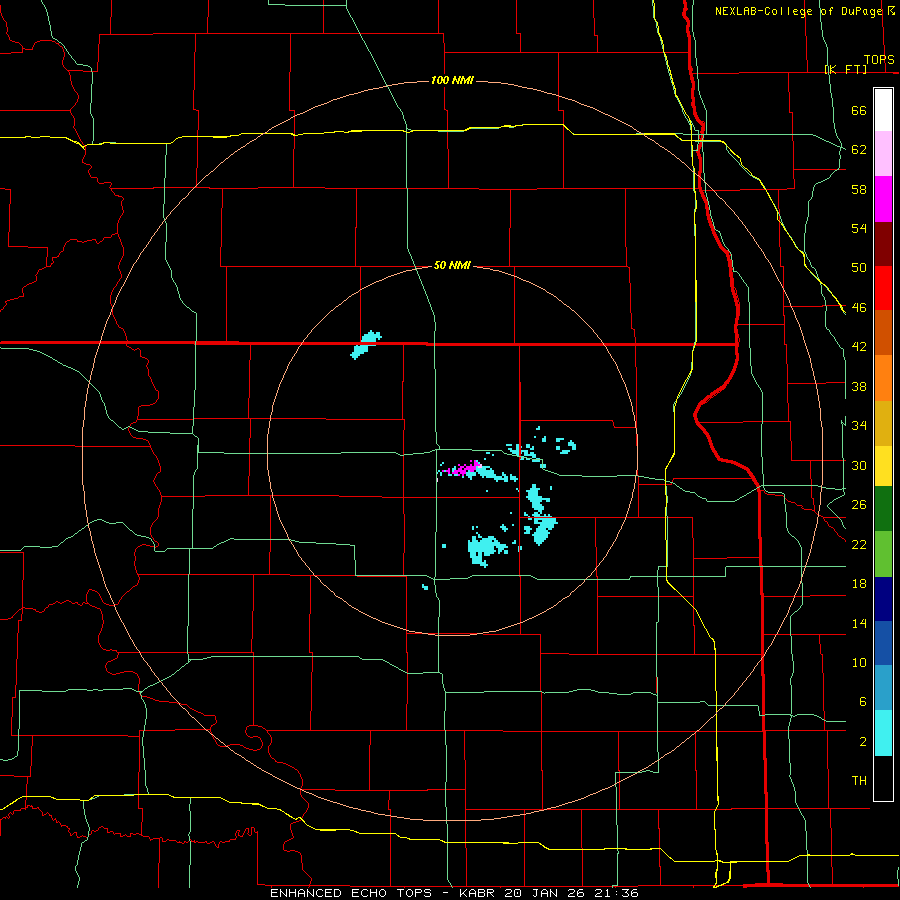This screenshot has width=900, height=900.
Task: Click the legend value '38'
Action: point(859,386)
